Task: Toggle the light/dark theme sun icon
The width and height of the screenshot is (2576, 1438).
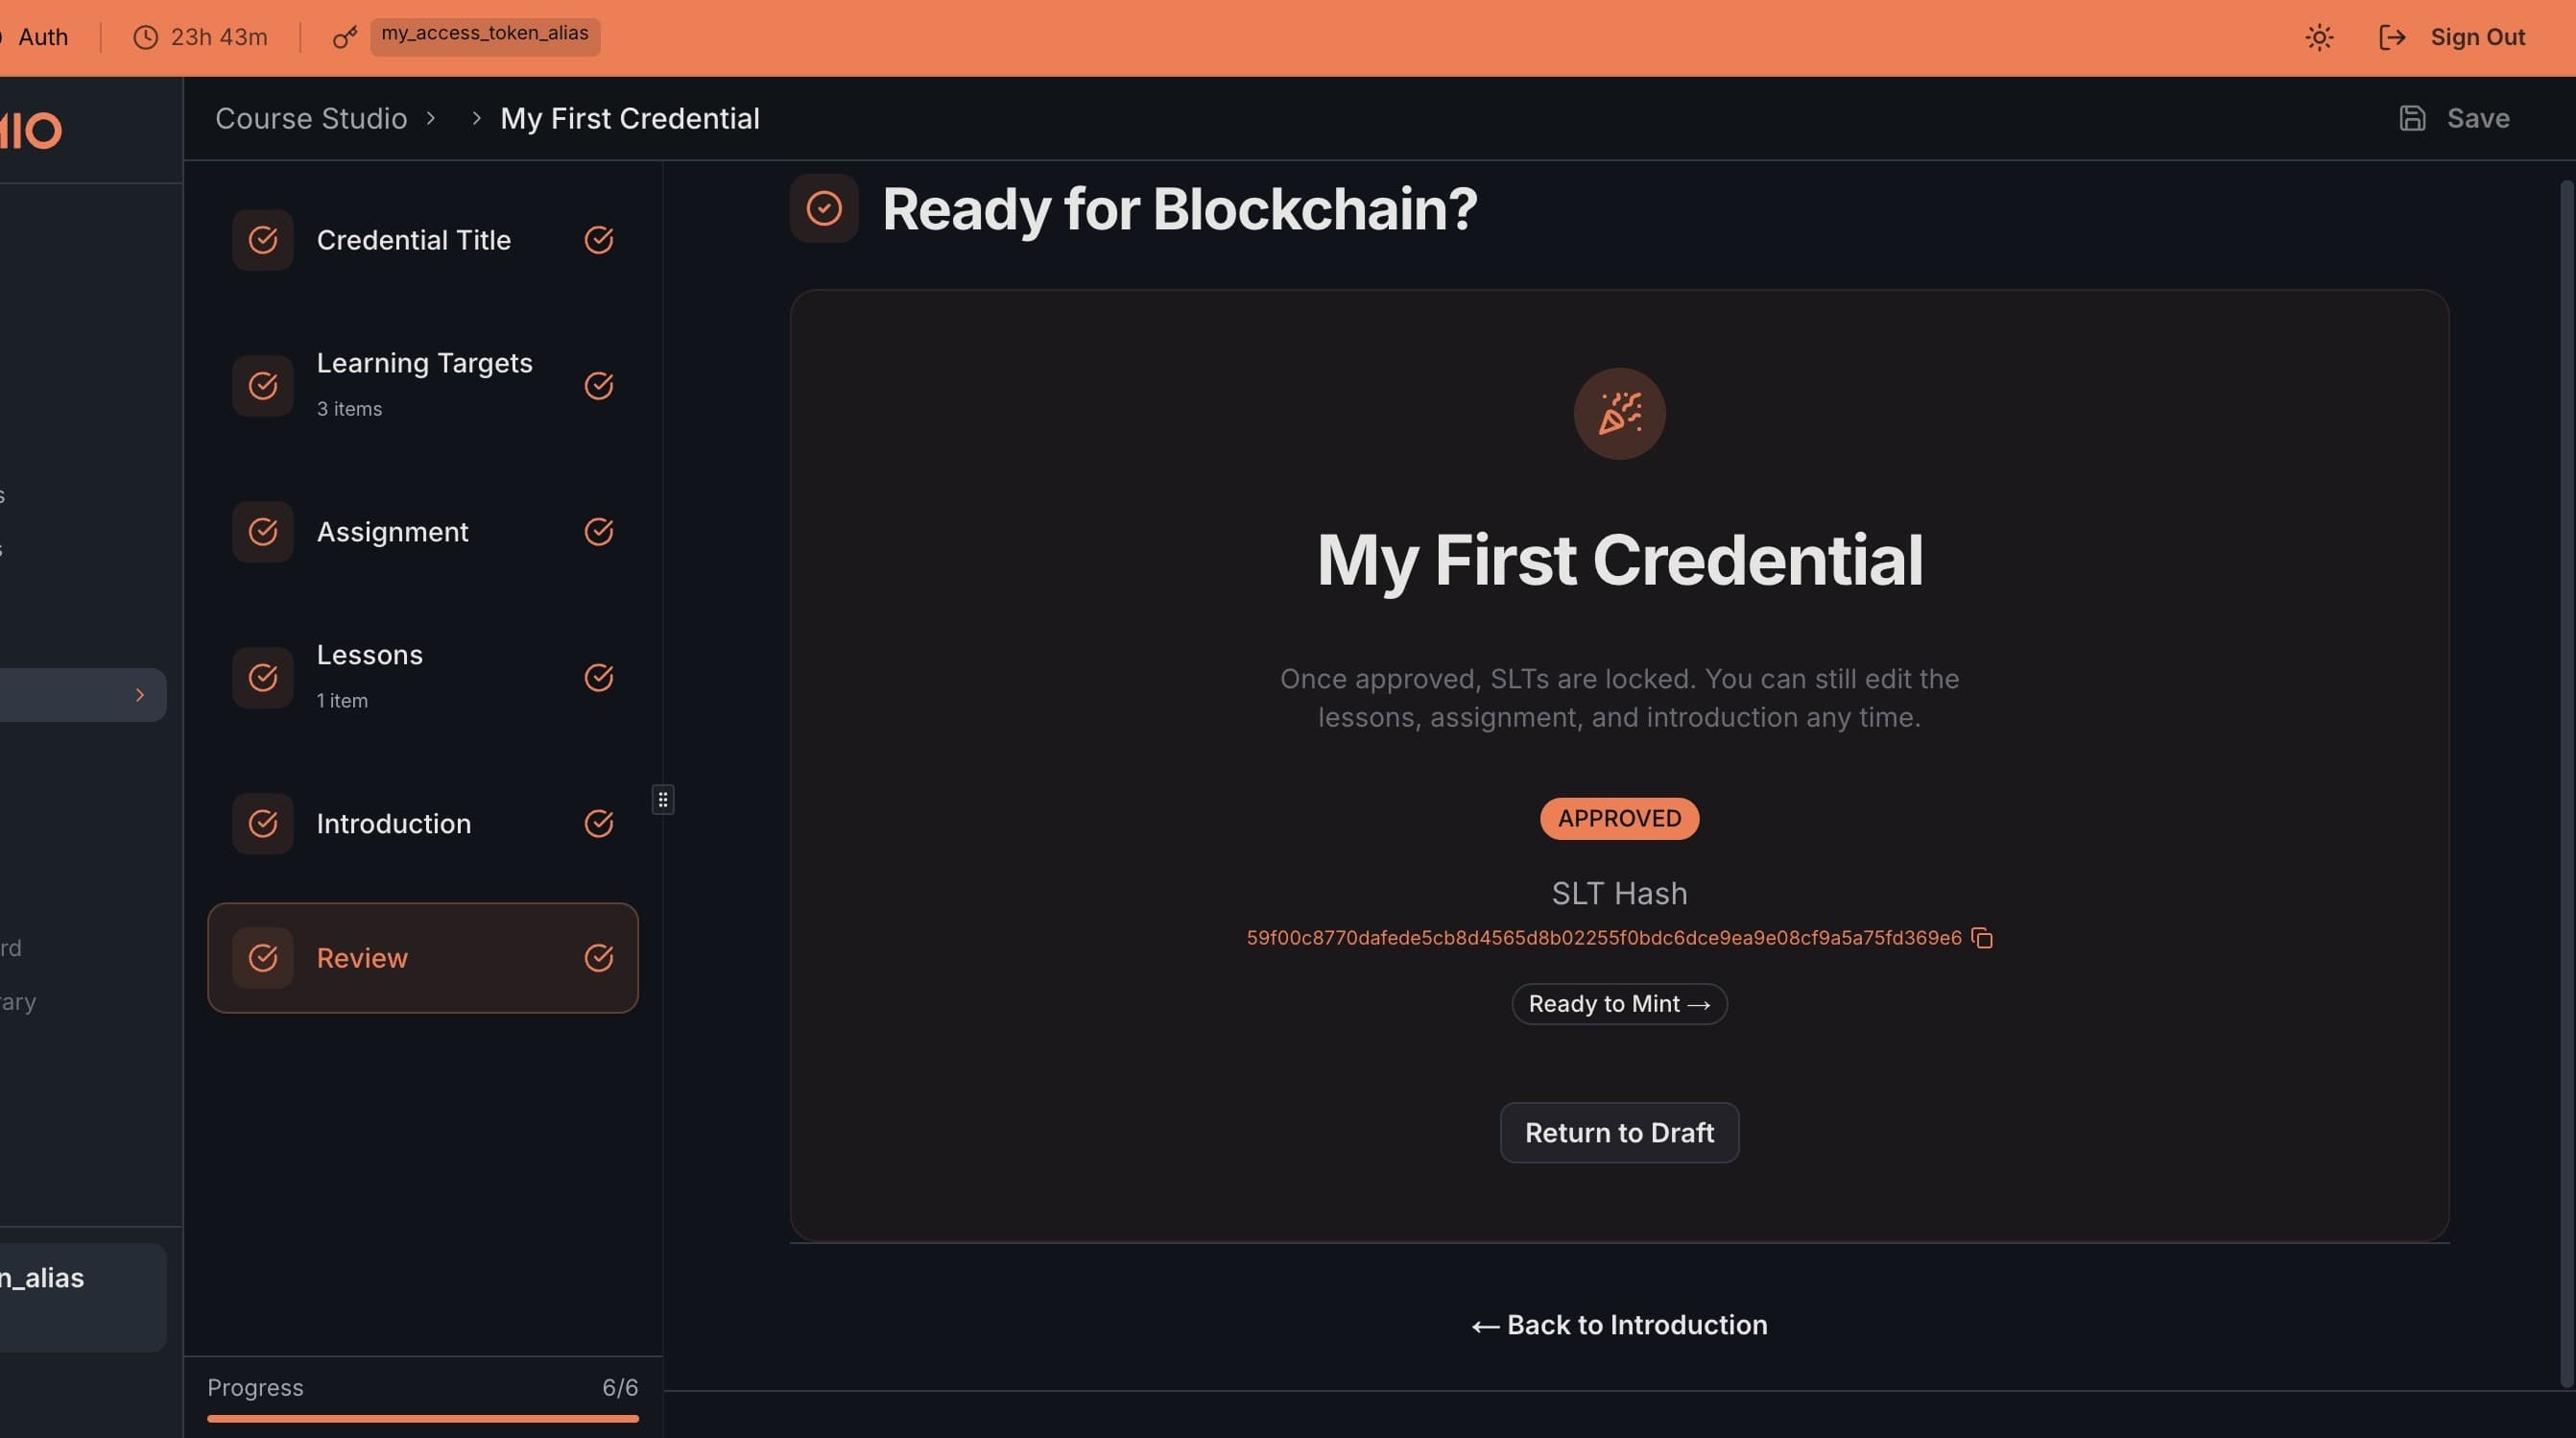Action: pos(2319,38)
